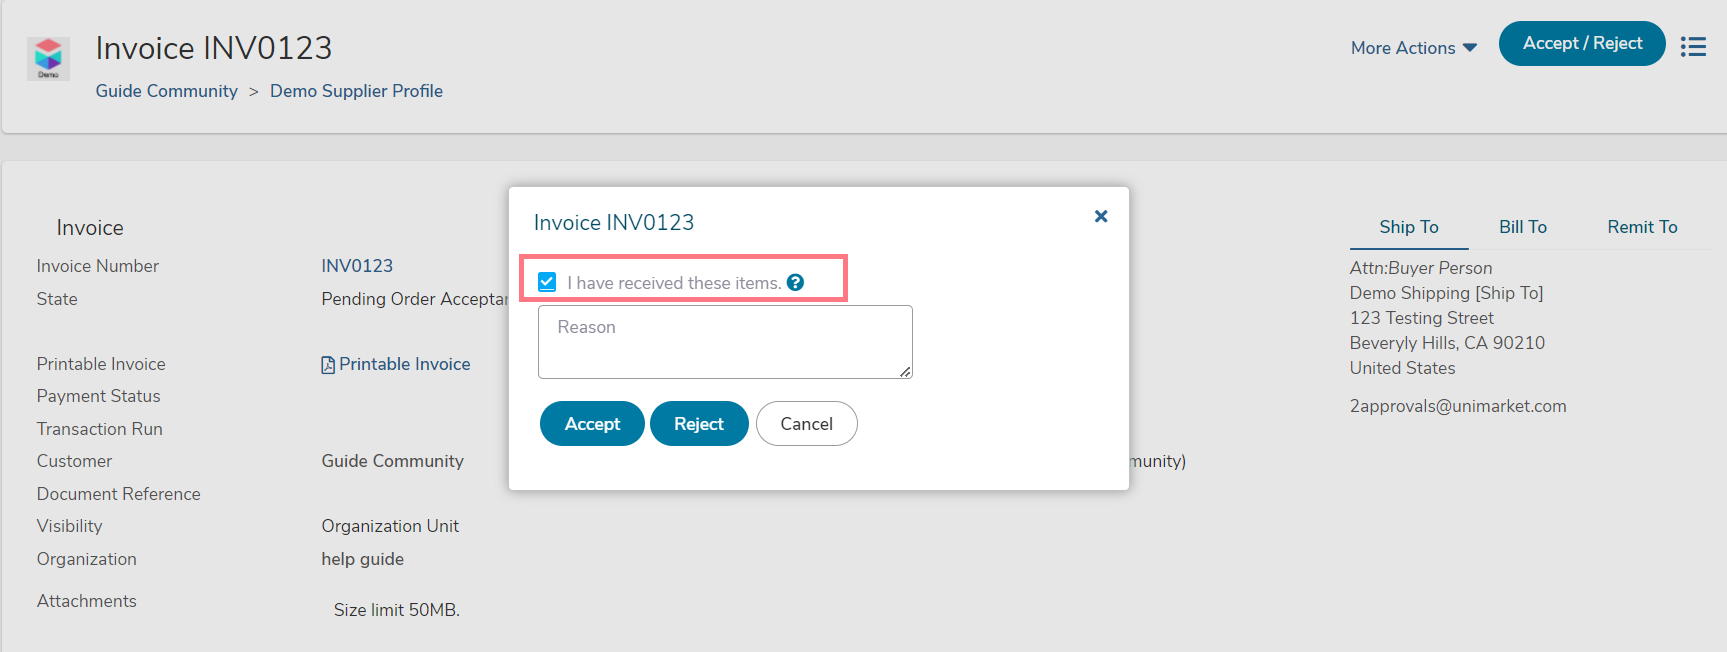Click the Accept / Reject button

coord(1582,43)
